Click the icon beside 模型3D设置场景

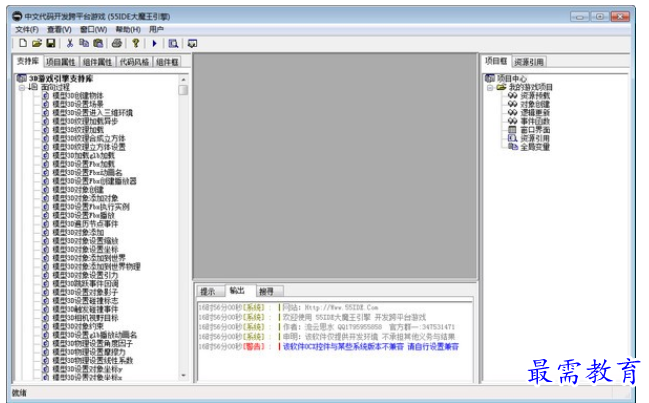(46, 104)
